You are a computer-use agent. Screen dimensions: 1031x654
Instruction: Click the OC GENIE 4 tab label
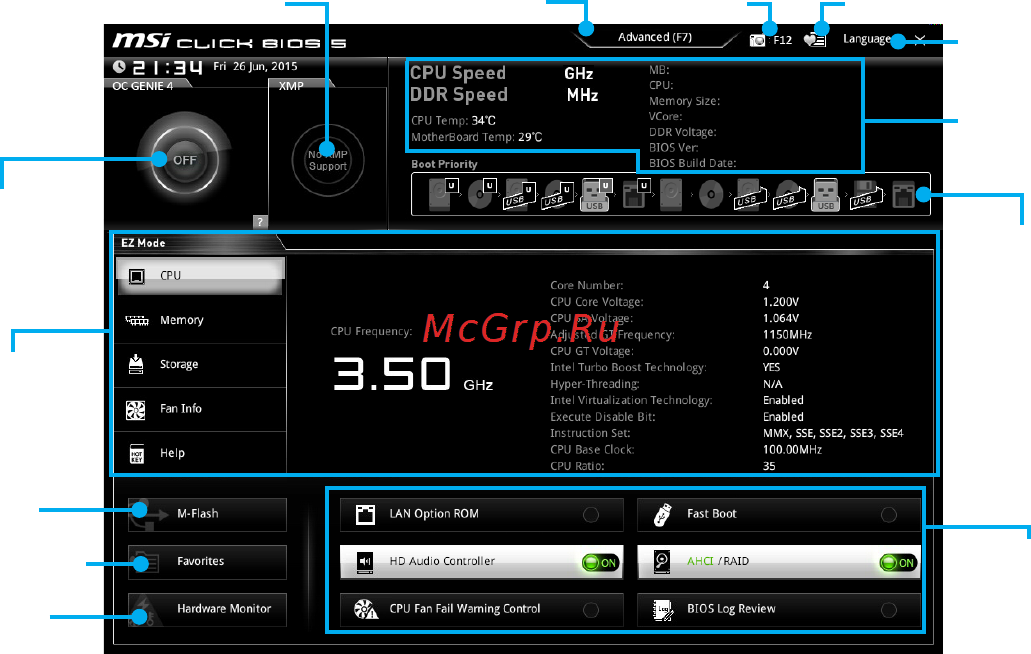tap(143, 86)
